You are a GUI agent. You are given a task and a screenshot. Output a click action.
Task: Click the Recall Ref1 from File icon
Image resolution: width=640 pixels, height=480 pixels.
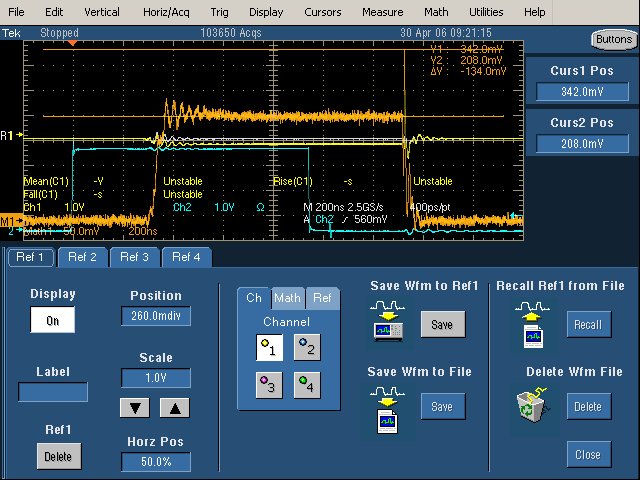click(x=532, y=324)
